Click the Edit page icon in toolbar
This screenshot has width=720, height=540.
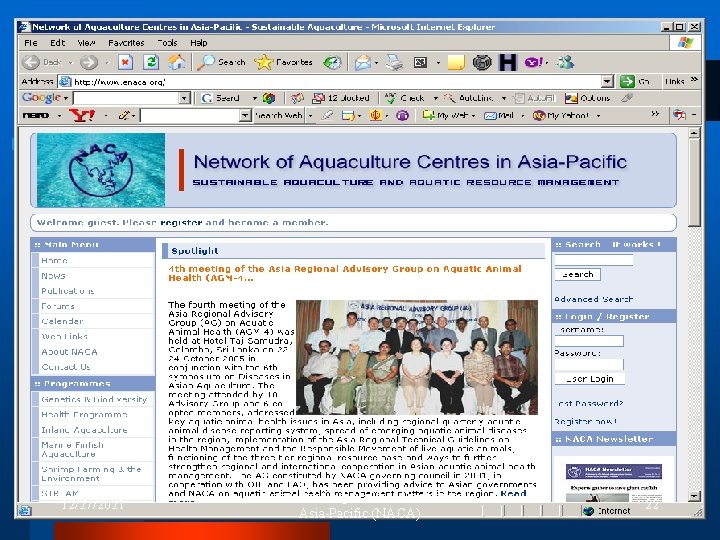pos(420,62)
